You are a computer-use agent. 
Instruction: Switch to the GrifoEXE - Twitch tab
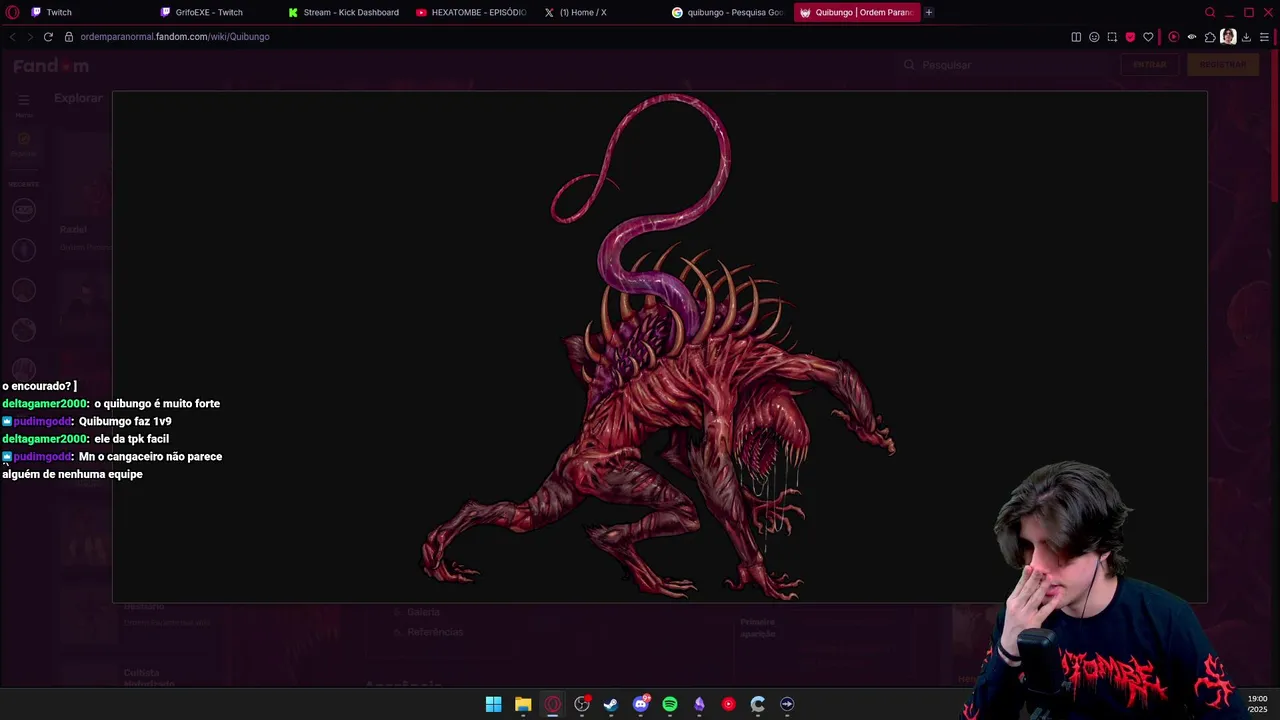point(216,12)
